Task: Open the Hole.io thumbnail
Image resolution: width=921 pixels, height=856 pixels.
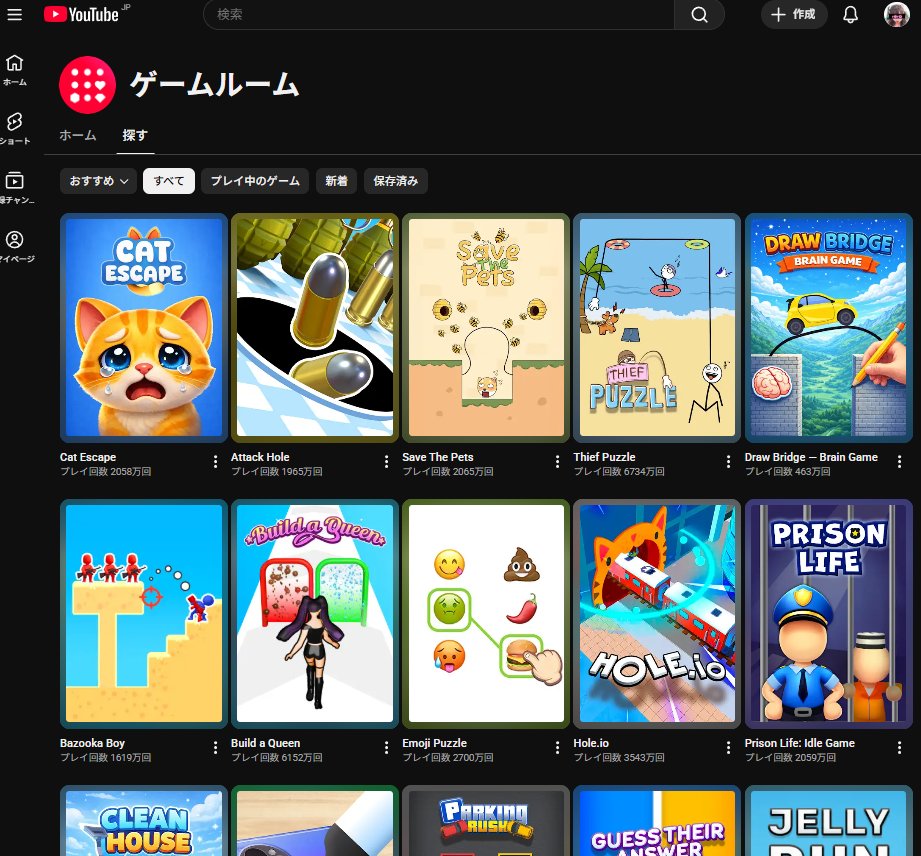Action: [x=657, y=613]
